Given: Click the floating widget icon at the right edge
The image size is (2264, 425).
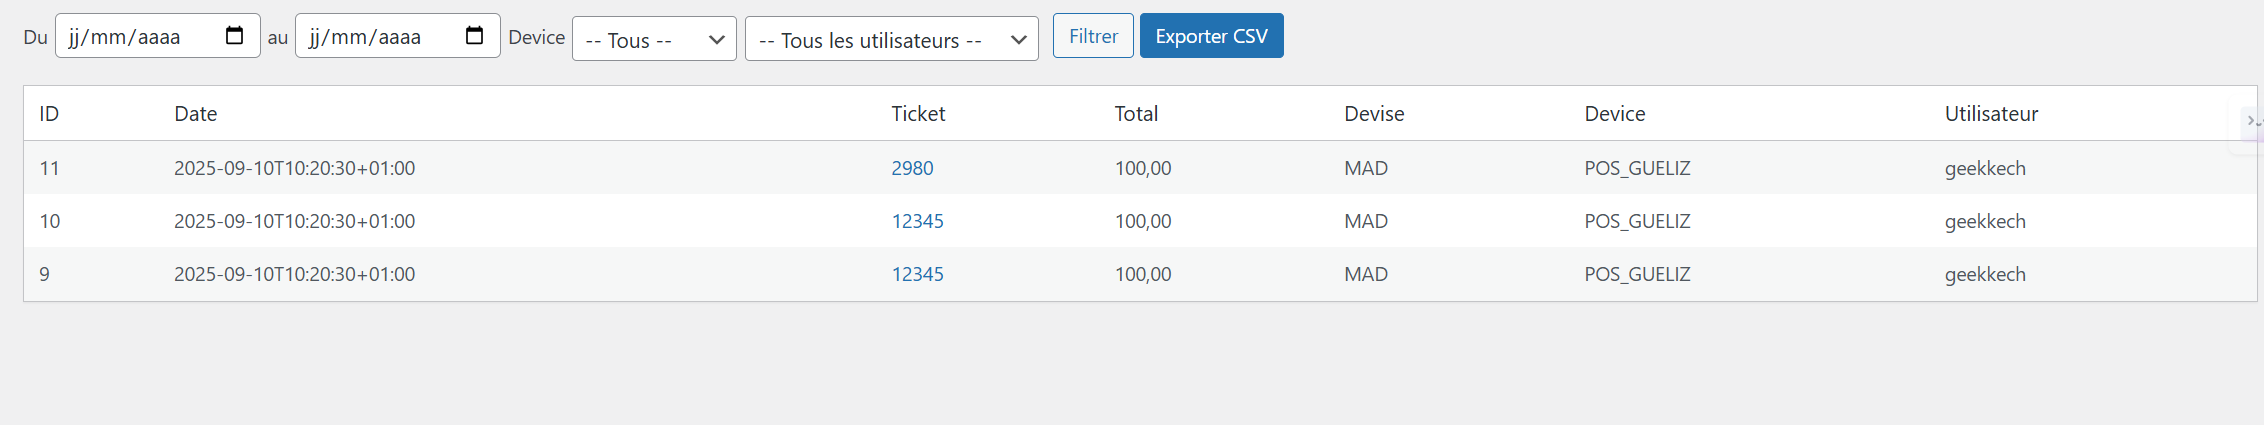Looking at the screenshot, I should click(2250, 121).
